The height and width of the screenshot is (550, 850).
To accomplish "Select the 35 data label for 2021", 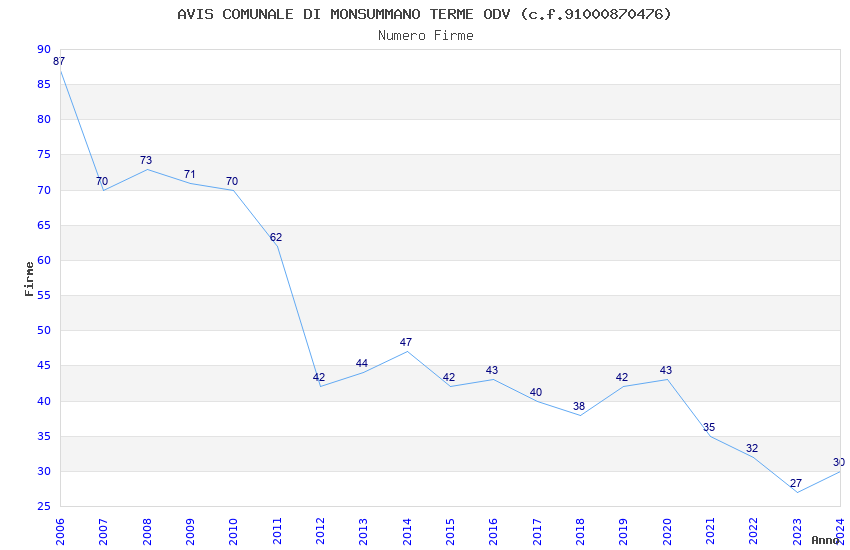I will pyautogui.click(x=709, y=428).
